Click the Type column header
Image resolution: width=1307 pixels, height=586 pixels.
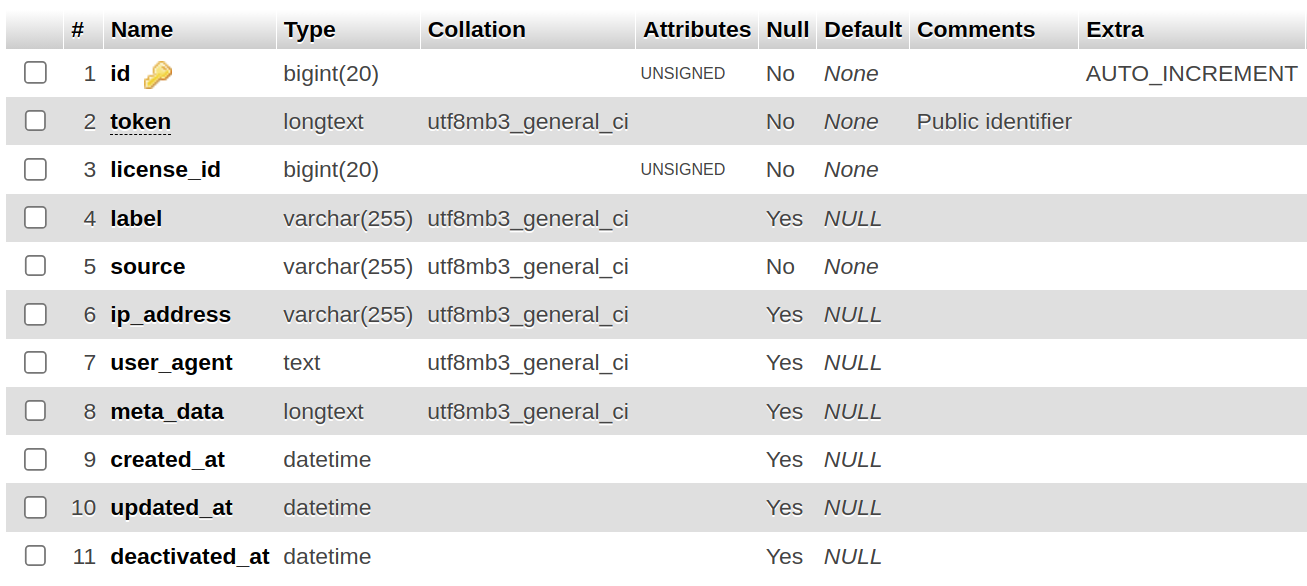[x=309, y=30]
